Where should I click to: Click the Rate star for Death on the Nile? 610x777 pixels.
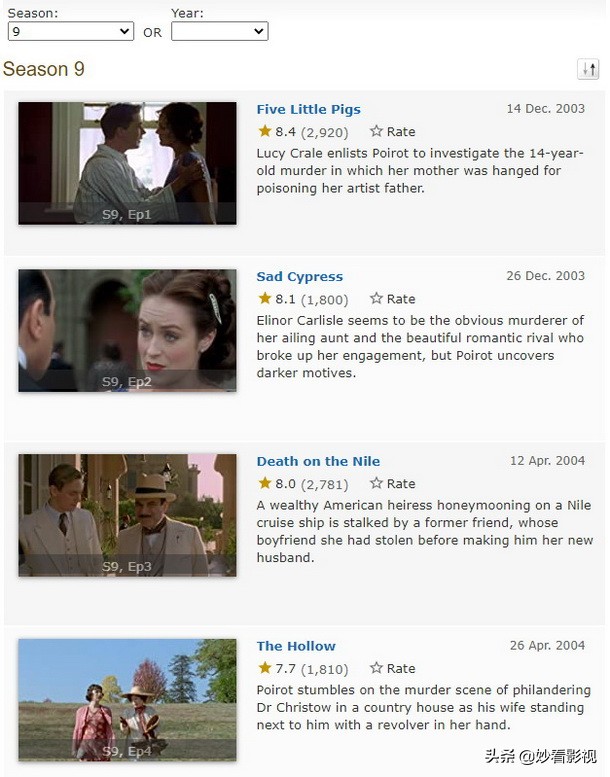[x=376, y=483]
